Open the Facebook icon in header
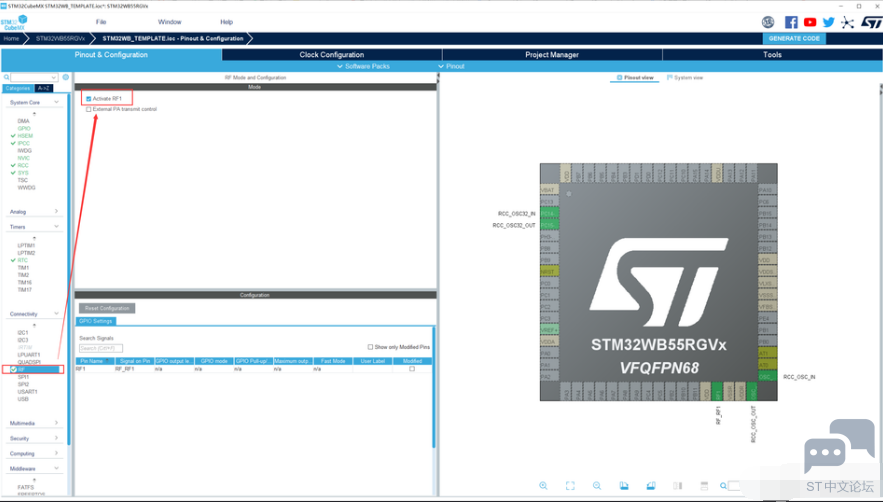The image size is (883, 502). (791, 22)
